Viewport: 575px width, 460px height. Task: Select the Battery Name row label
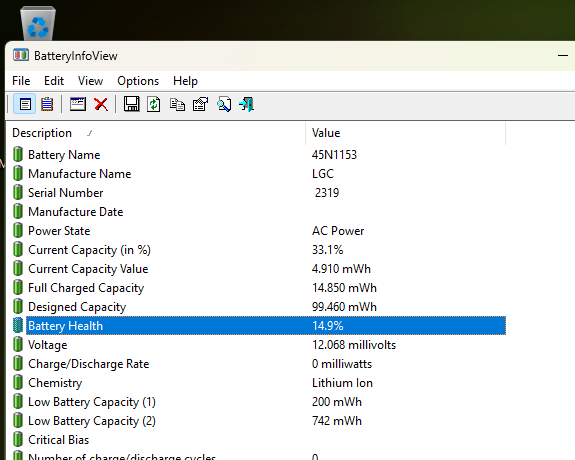pyautogui.click(x=64, y=155)
